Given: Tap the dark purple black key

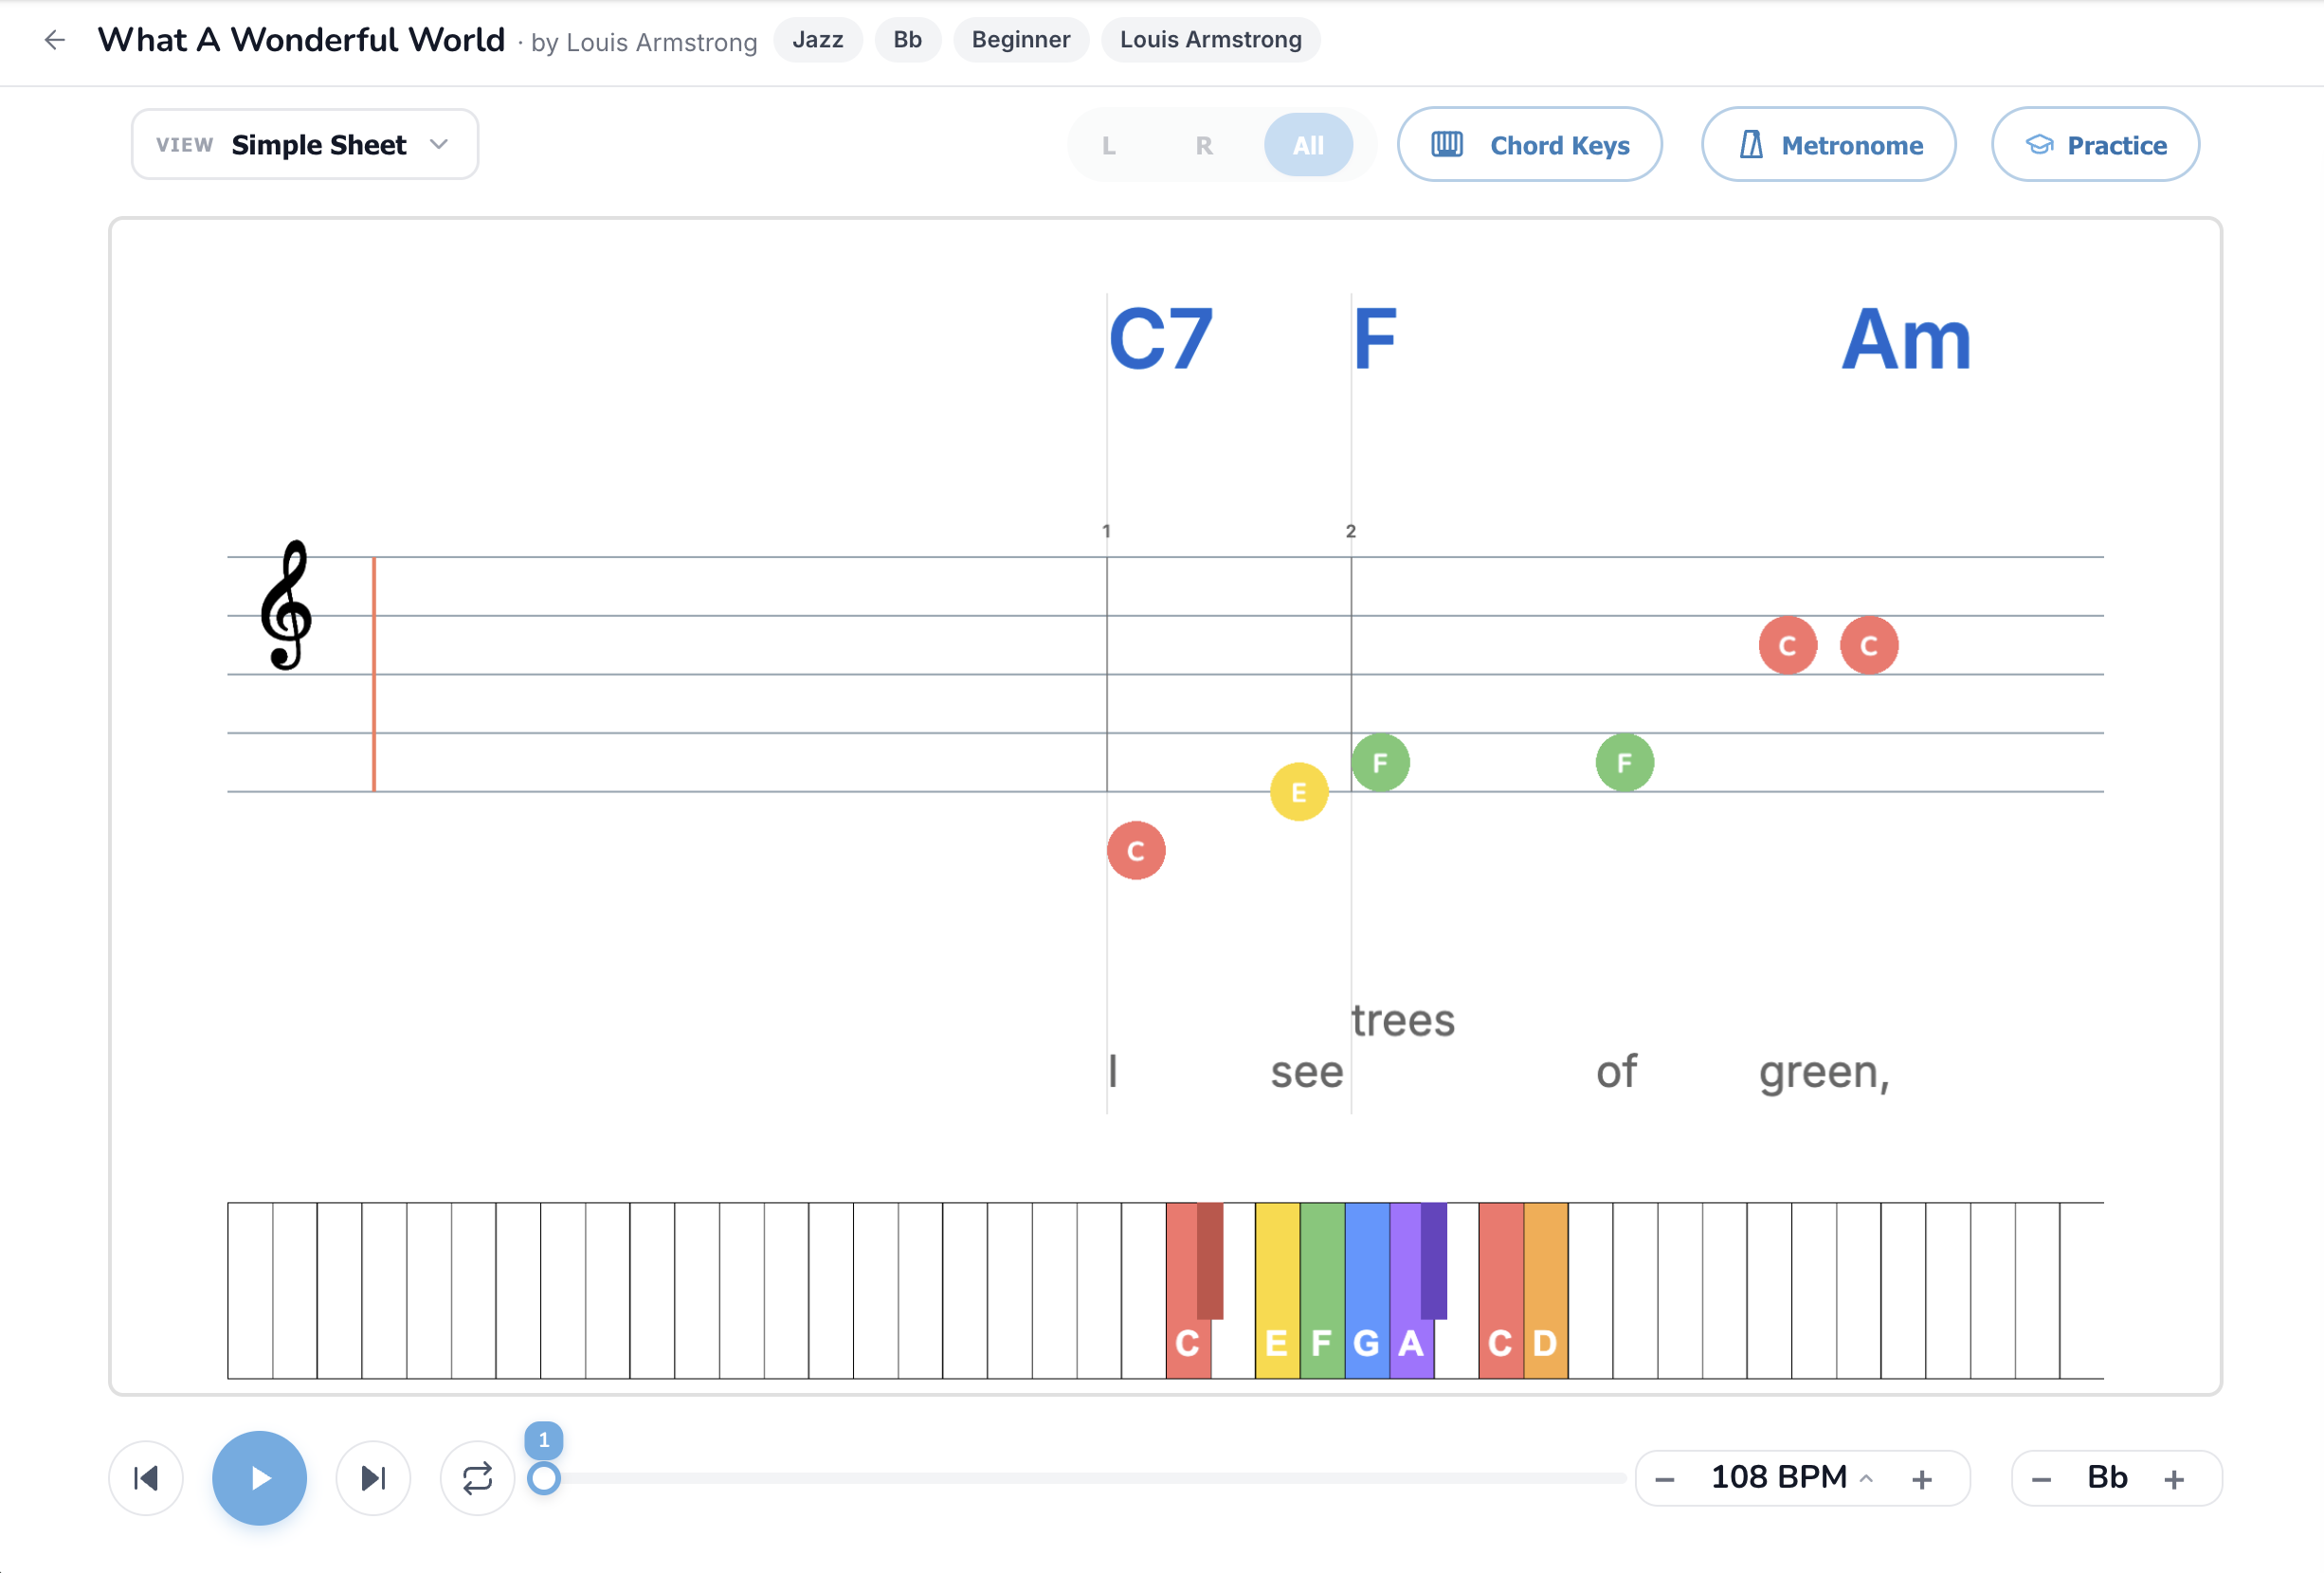Looking at the screenshot, I should click(1433, 1260).
